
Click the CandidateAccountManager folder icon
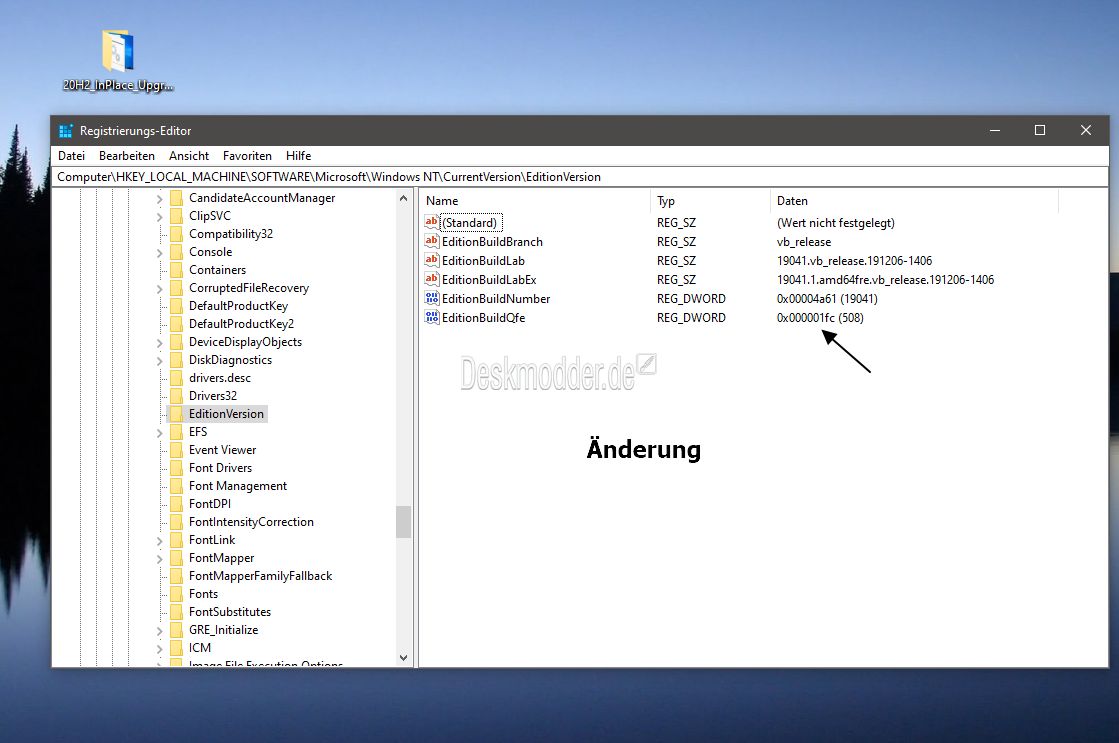click(176, 198)
